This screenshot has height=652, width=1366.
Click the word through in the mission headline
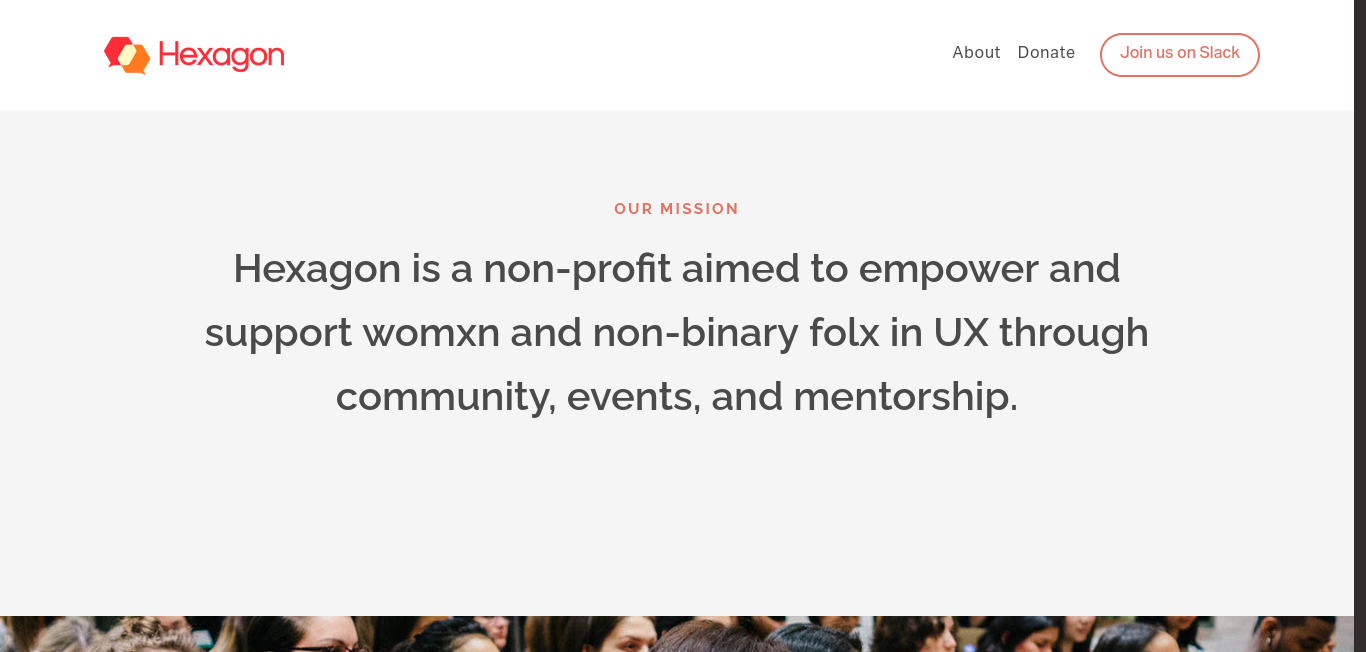[x=1074, y=333]
